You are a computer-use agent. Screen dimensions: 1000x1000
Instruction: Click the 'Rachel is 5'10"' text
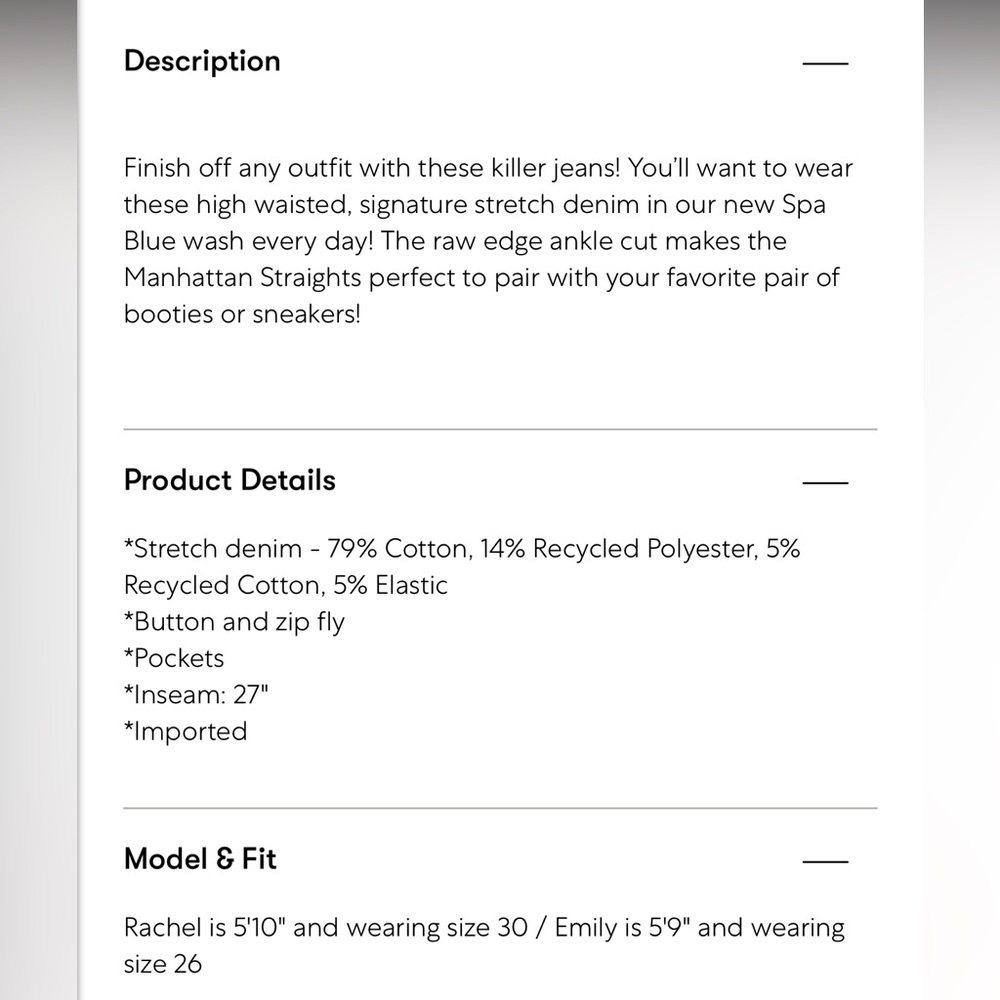(204, 927)
